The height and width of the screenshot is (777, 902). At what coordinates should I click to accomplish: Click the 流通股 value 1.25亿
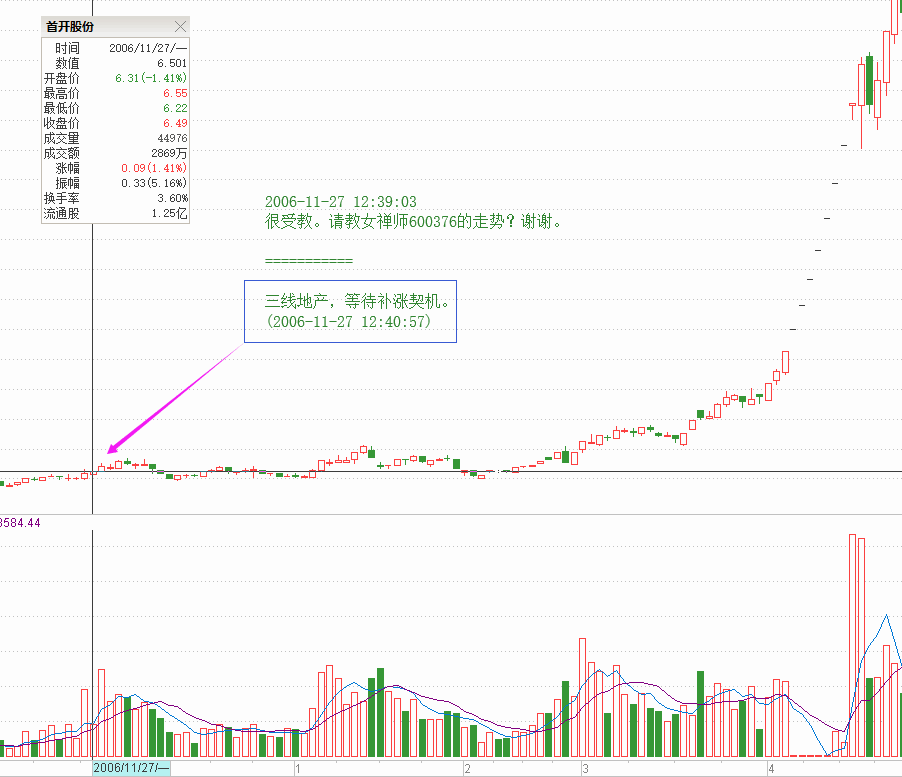[169, 213]
